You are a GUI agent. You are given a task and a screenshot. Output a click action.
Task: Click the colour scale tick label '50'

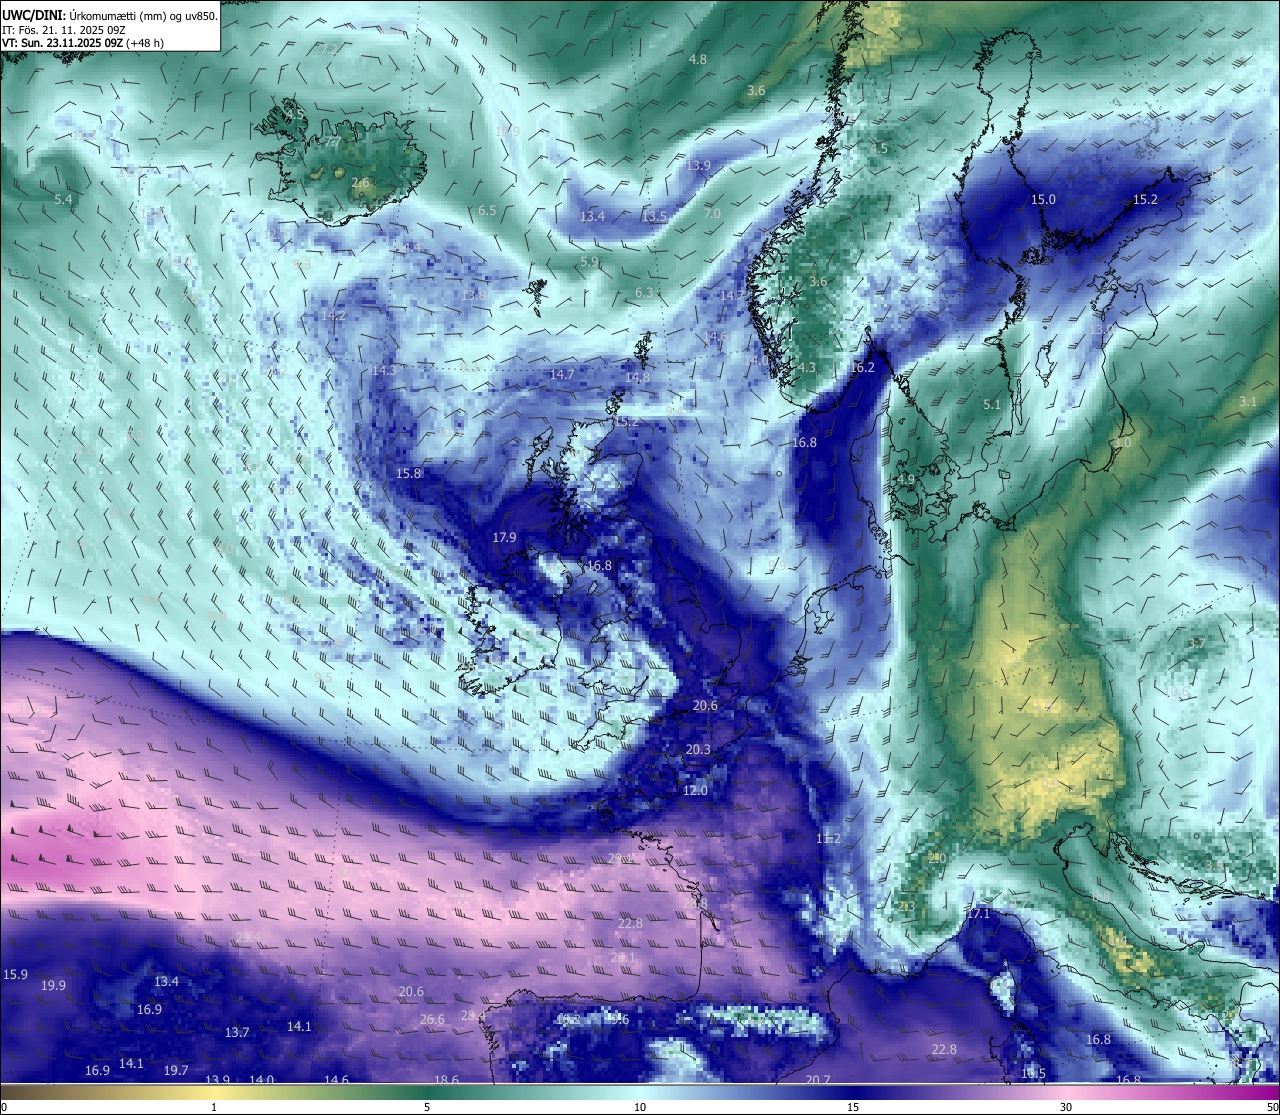(1272, 1107)
